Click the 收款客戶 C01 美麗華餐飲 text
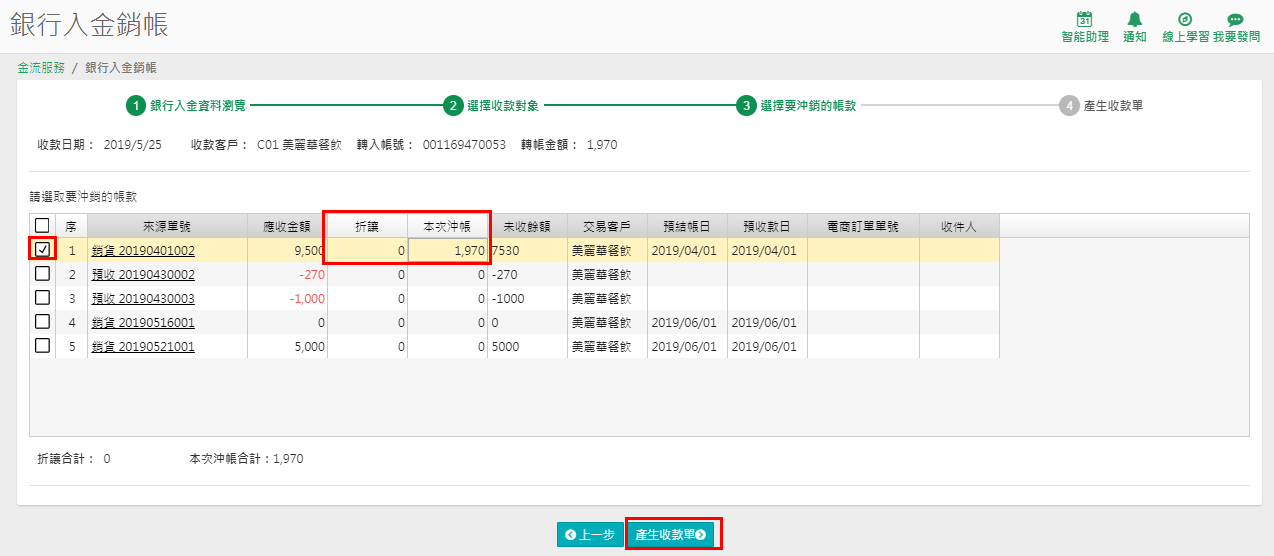Viewport: 1274px width, 556px height. pyautogui.click(x=266, y=145)
